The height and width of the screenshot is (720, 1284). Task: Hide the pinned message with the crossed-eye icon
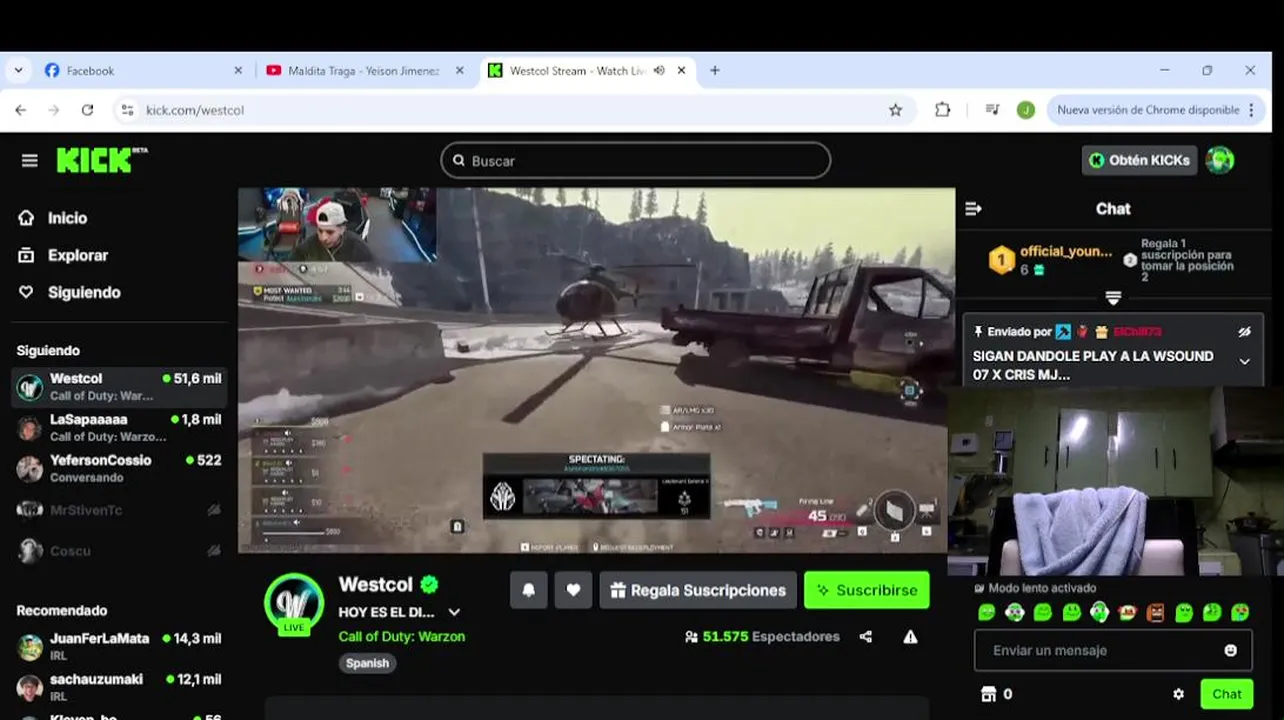tap(1244, 331)
